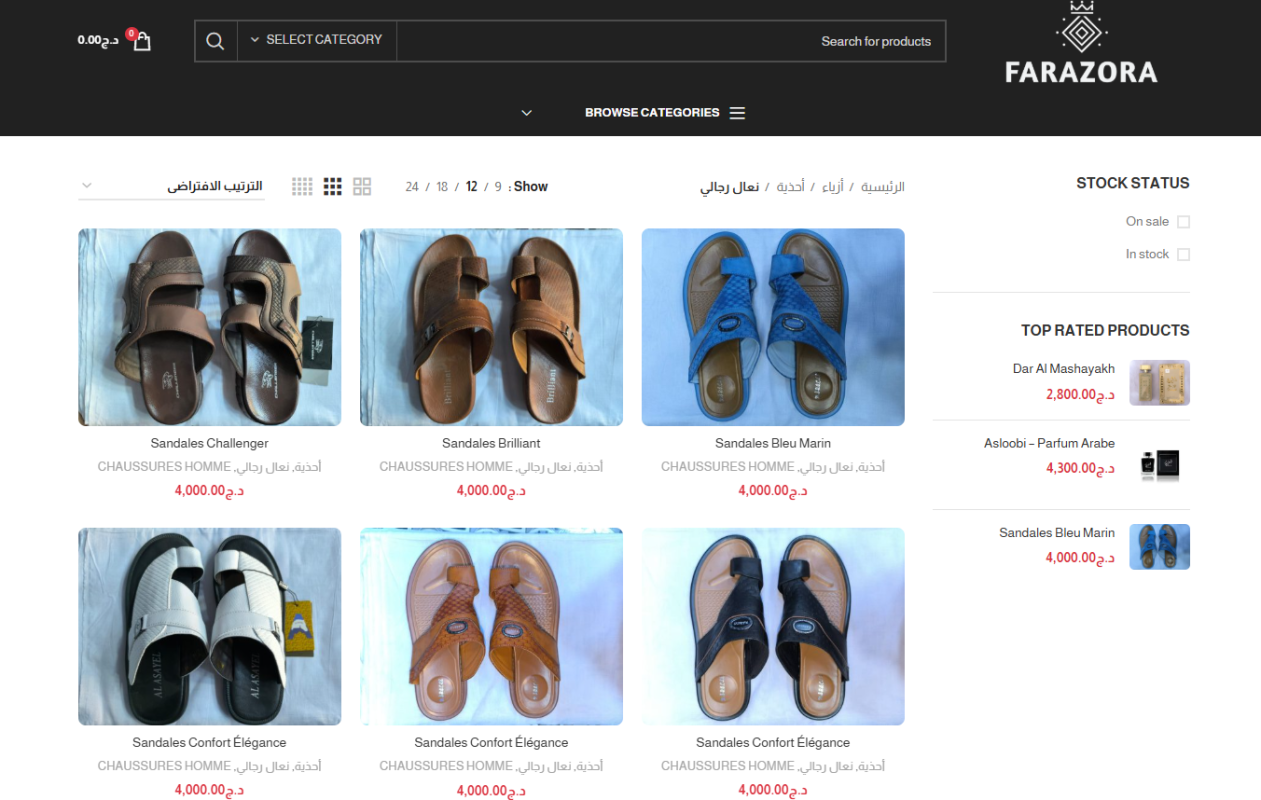The image size is (1261, 800).
Task: Open the Dar Al Mashayakh product thumbnail
Action: [x=1159, y=383]
